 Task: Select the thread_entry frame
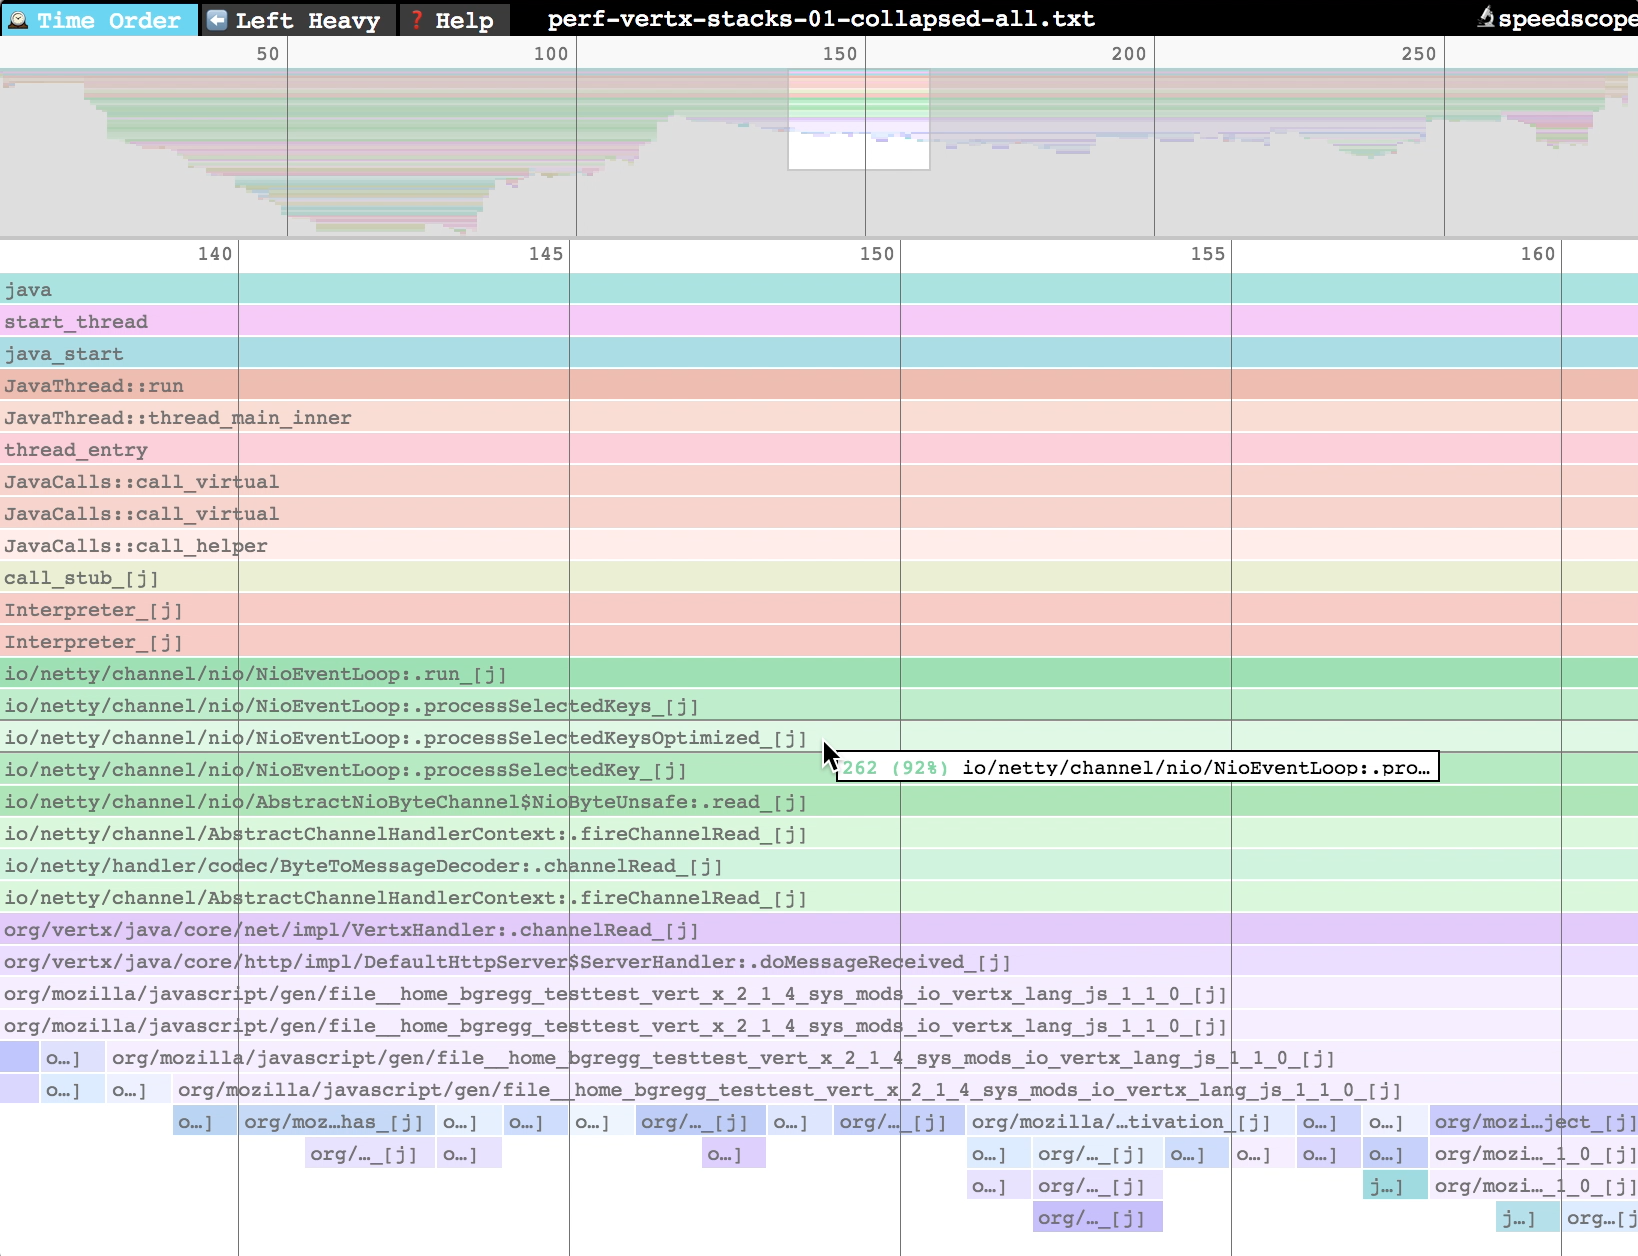click(x=819, y=449)
